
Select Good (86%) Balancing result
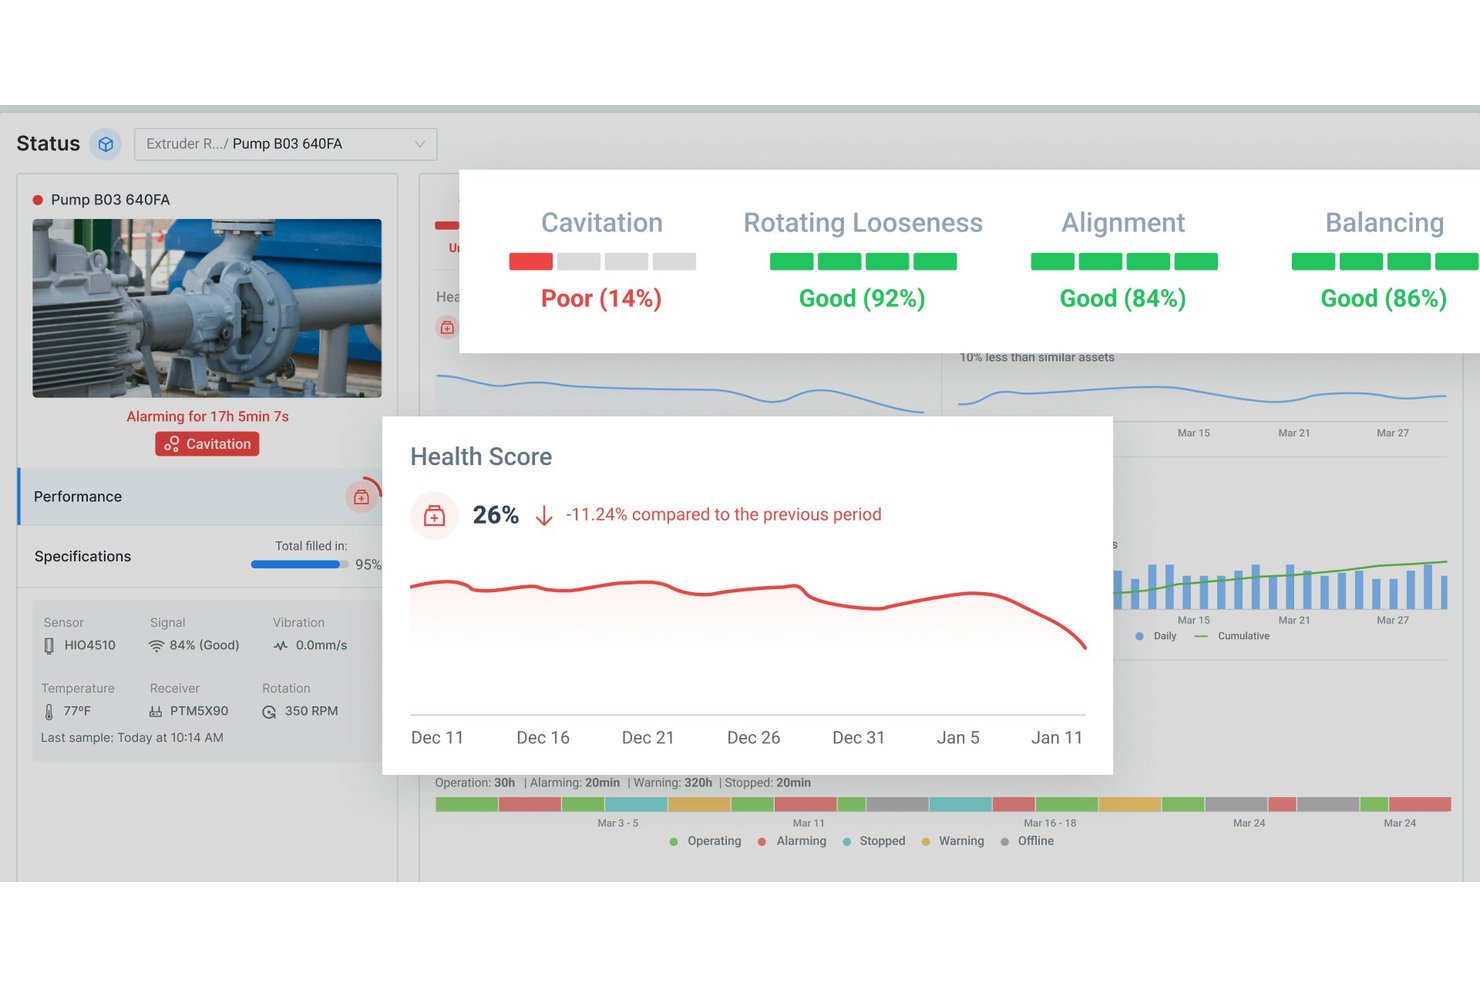tap(1384, 298)
